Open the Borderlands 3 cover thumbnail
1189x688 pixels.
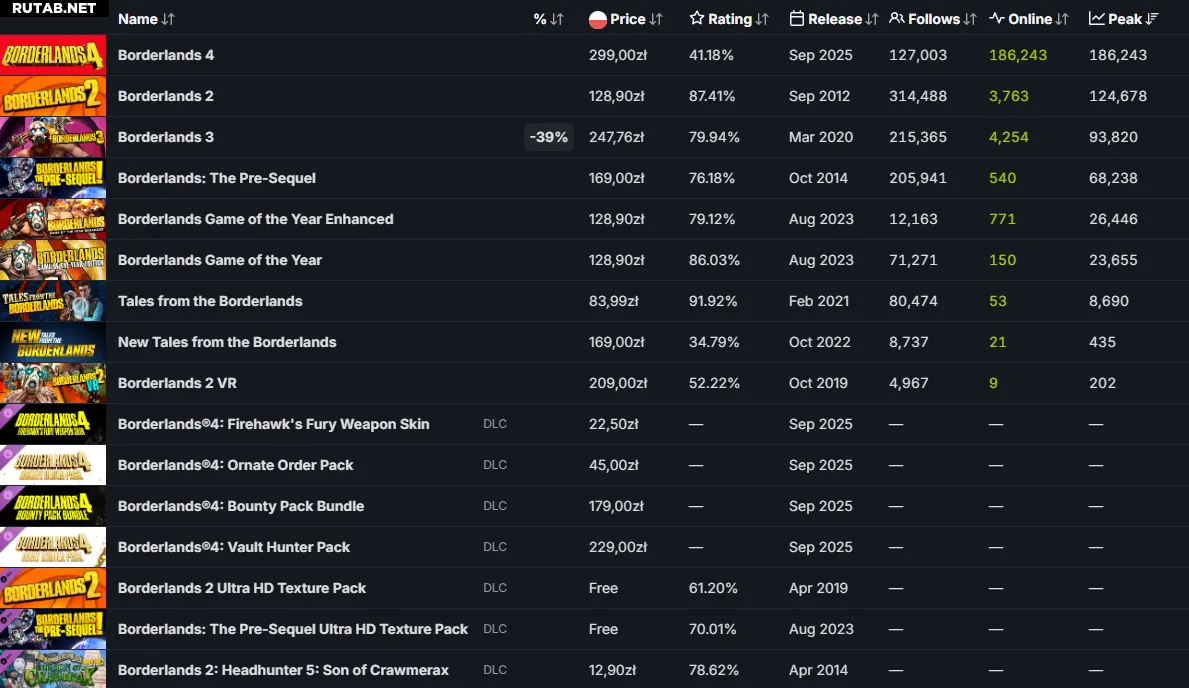(x=53, y=137)
